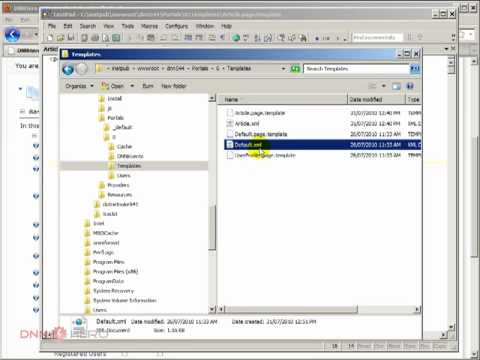The height and width of the screenshot is (360, 480).
Task: Sort by the Date modified column header
Action: click(x=376, y=99)
